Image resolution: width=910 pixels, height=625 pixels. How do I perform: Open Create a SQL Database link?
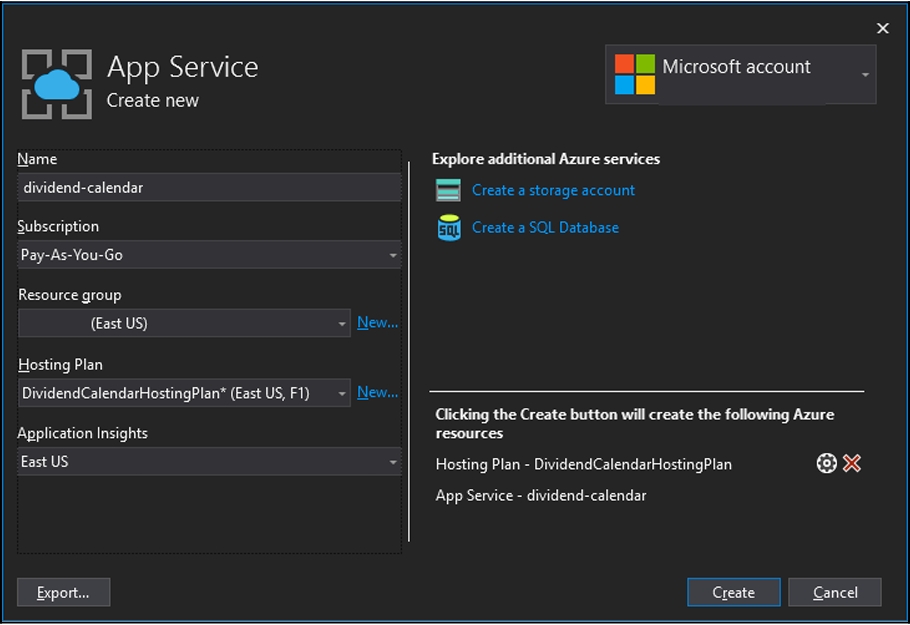click(x=545, y=227)
